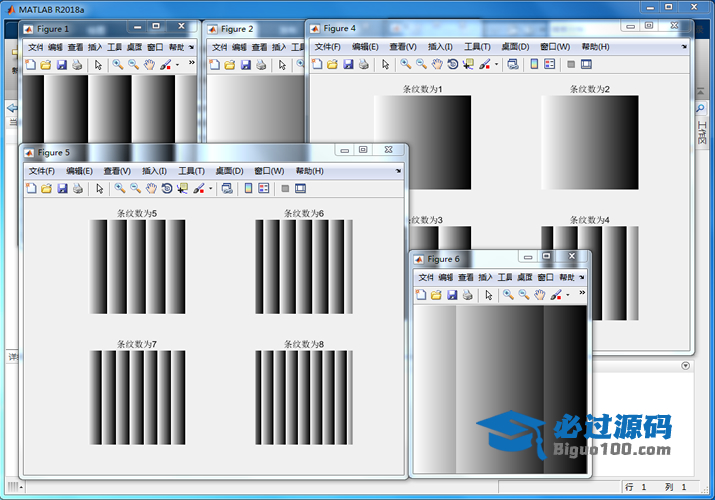
Task: Click New Figure icon in Figure 5 toolbar
Action: click(x=31, y=188)
